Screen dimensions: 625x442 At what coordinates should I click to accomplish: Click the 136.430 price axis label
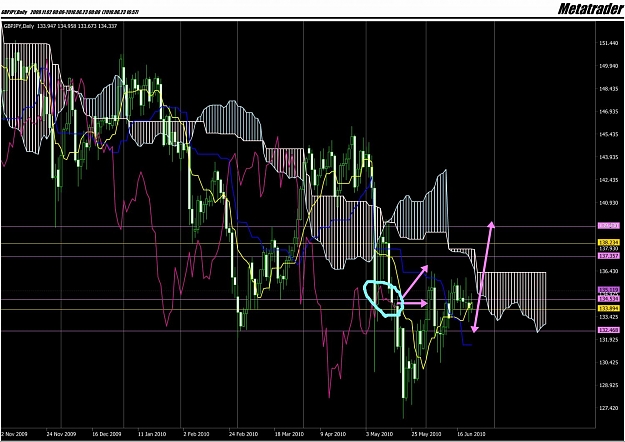[x=608, y=271]
